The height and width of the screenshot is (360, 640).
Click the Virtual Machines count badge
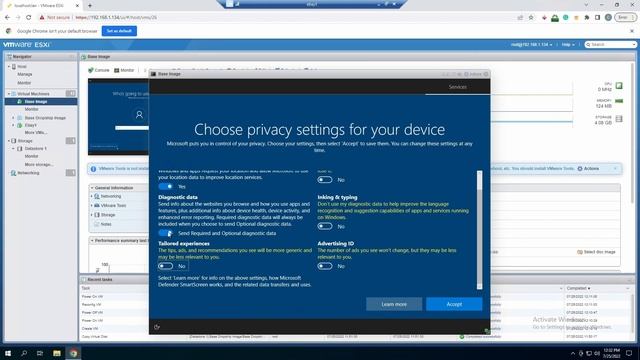(x=71, y=94)
